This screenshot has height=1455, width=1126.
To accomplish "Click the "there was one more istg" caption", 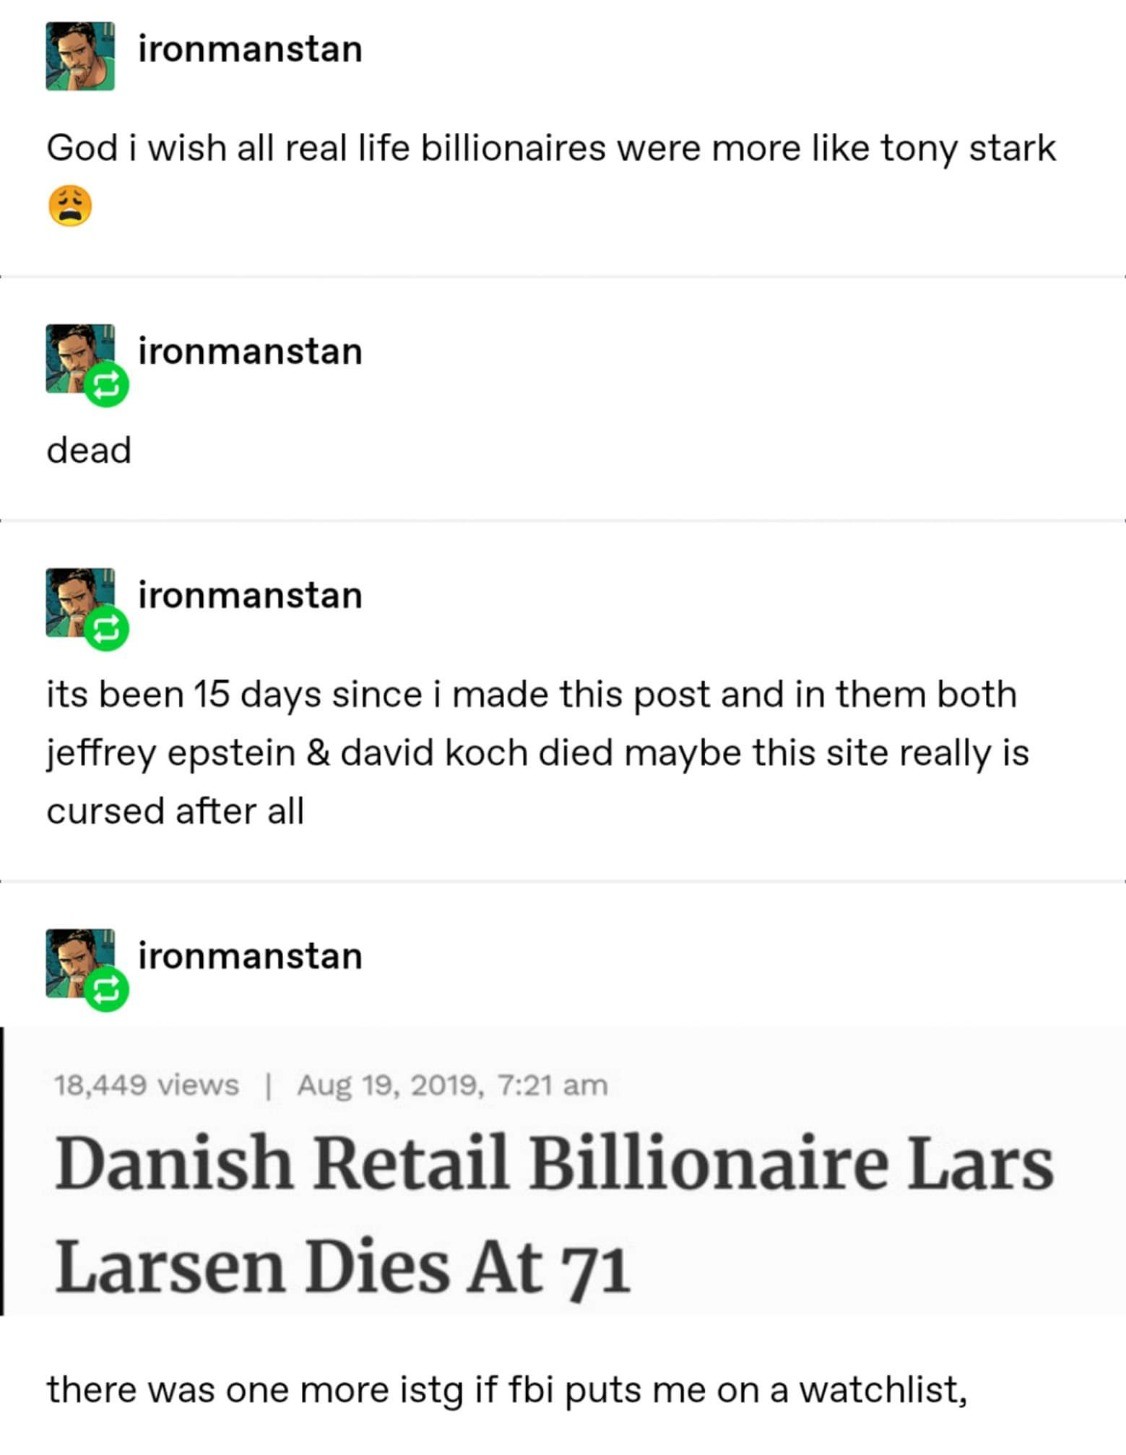I will coord(506,1390).
